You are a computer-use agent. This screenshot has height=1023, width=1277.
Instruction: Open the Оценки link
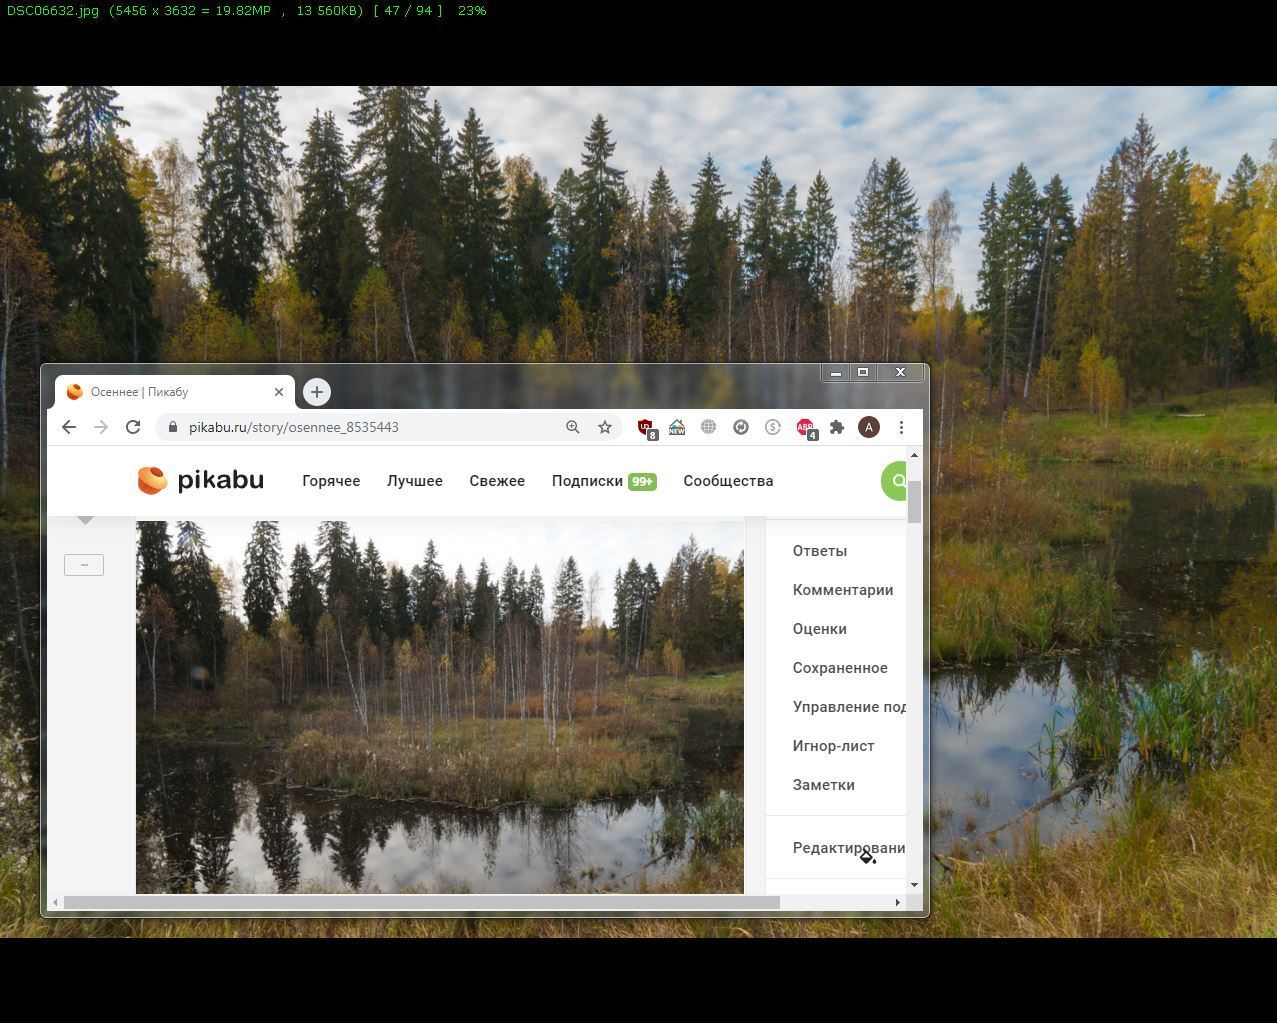tap(820, 629)
